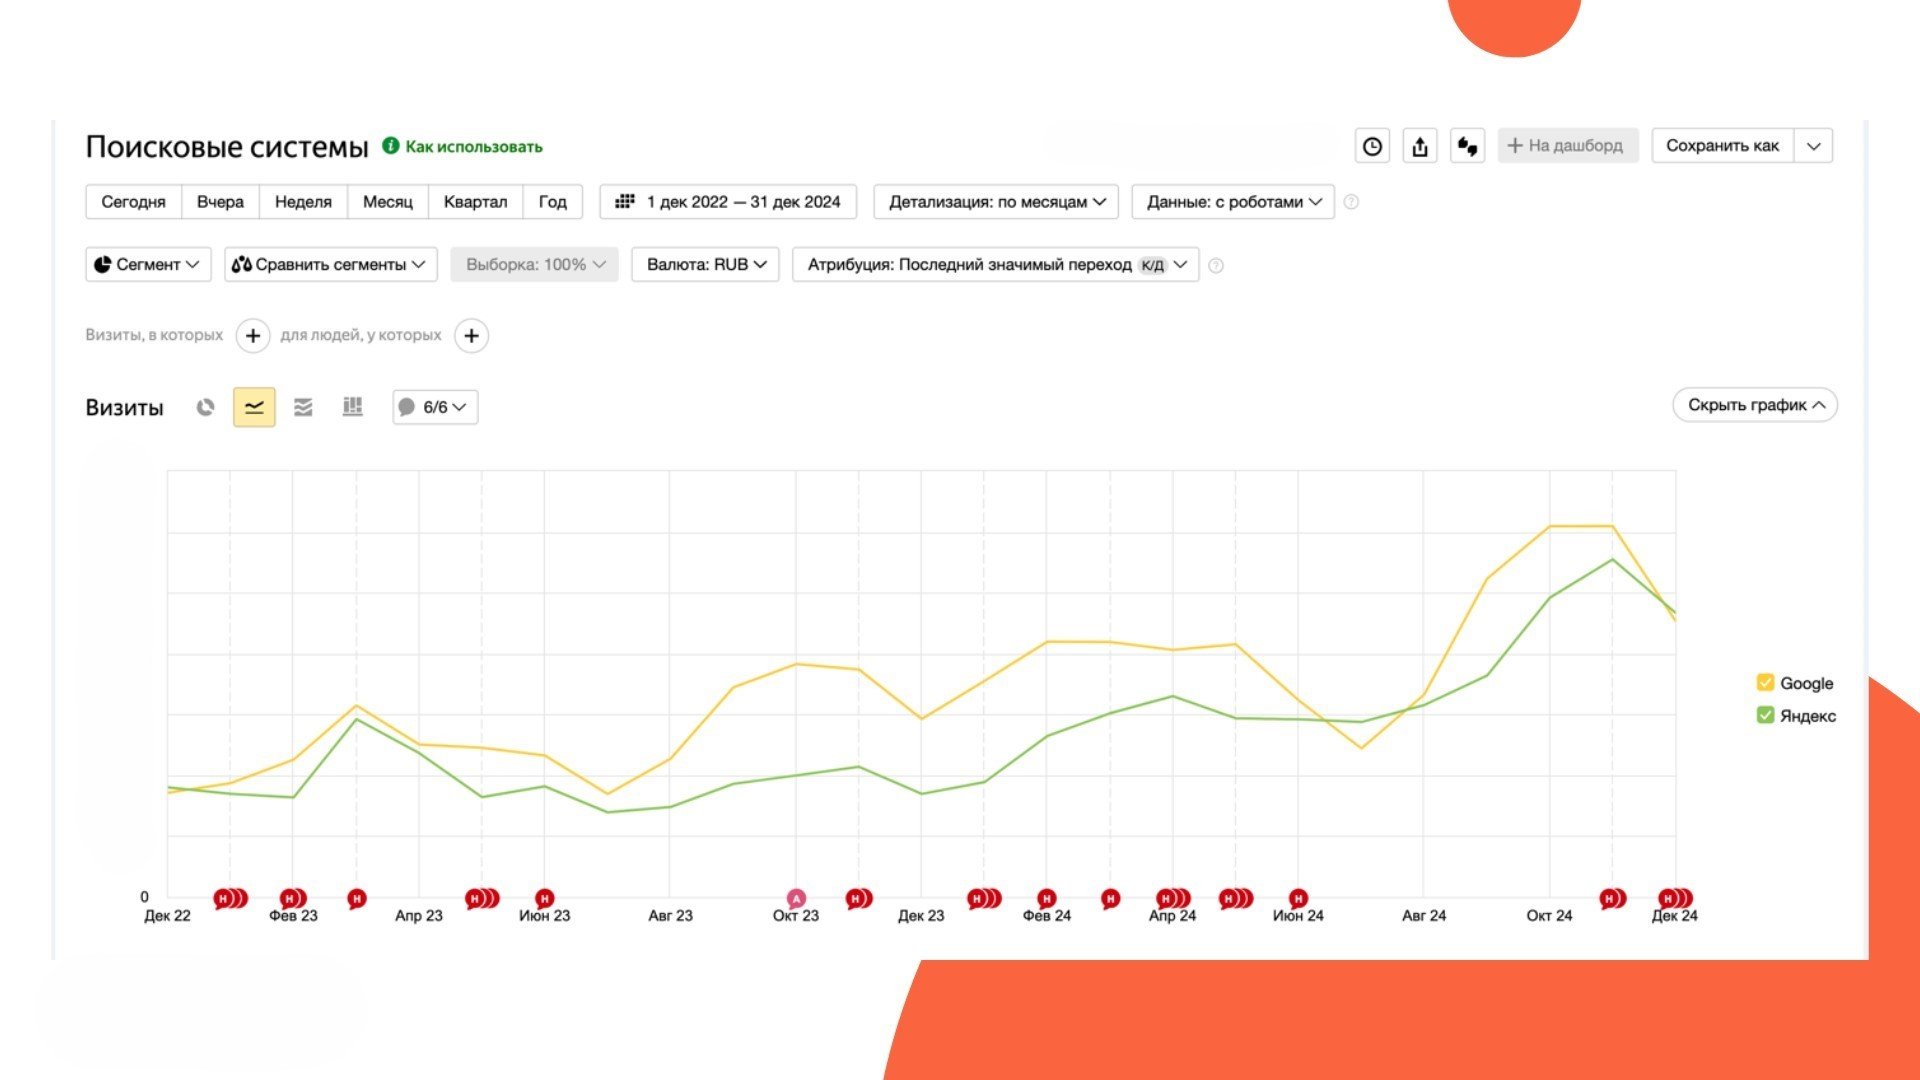Viewport: 1920px width, 1080px height.
Task: Select the line chart view icon
Action: point(254,407)
